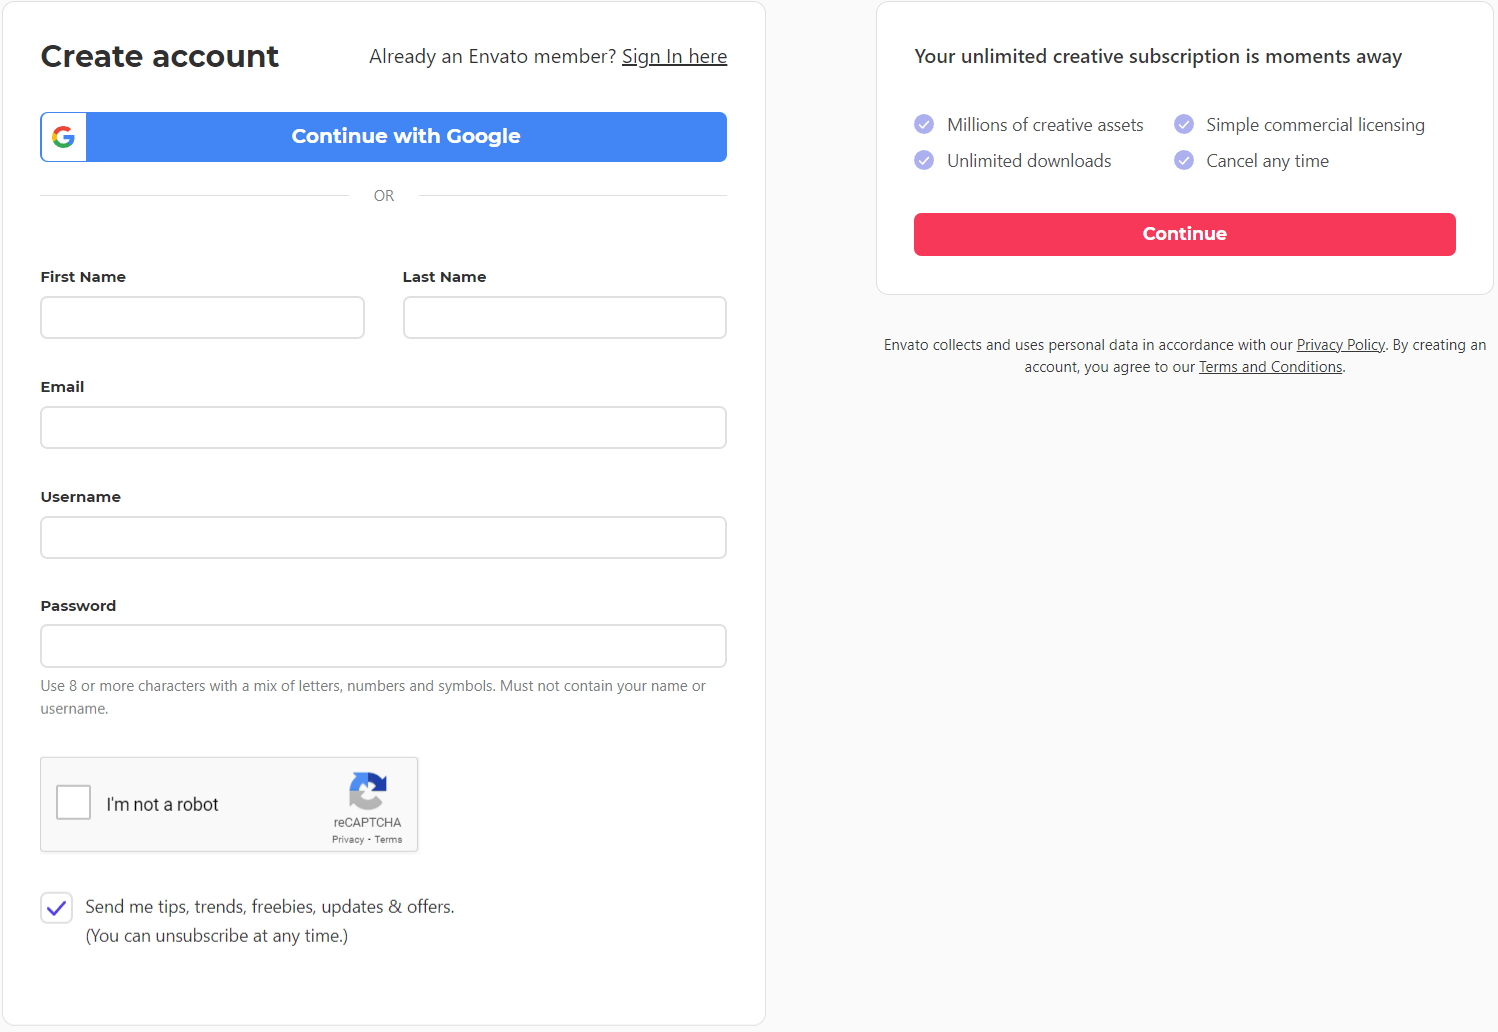Click the reCAPTCHA logo icon
Viewport: 1498px width, 1032px height.
coord(368,791)
